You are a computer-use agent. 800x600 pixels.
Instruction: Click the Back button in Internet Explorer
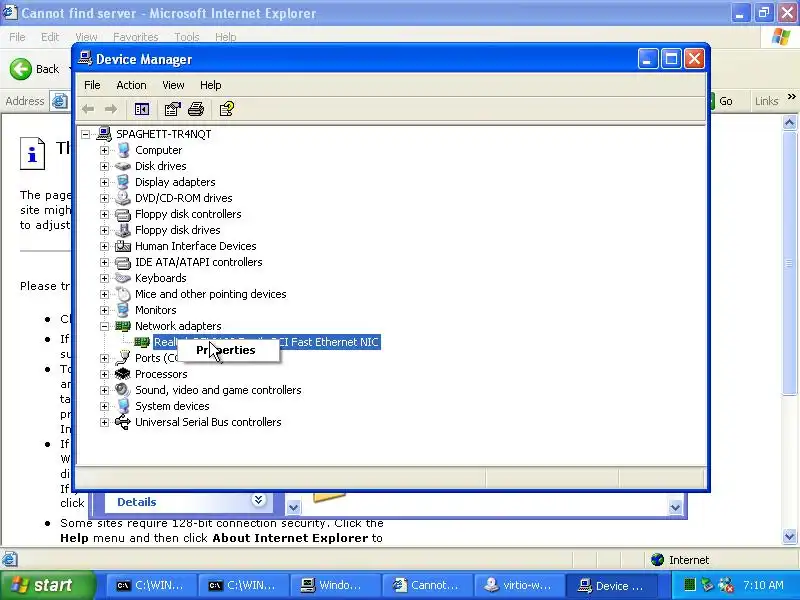(35, 69)
